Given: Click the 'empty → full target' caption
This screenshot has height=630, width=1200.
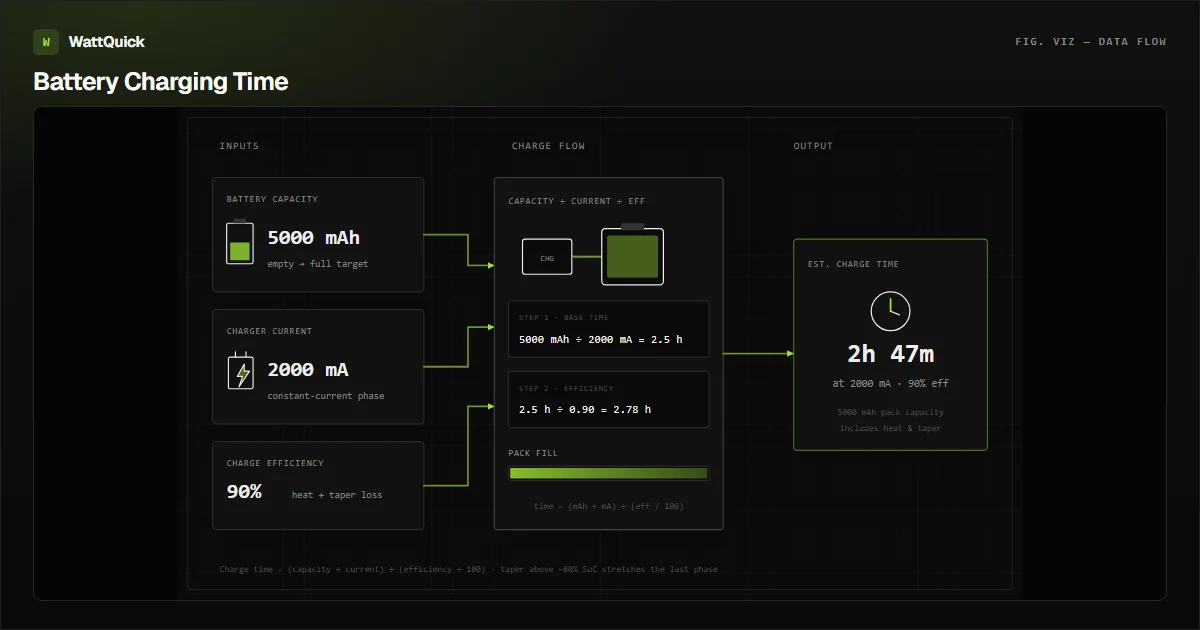Looking at the screenshot, I should (317, 264).
